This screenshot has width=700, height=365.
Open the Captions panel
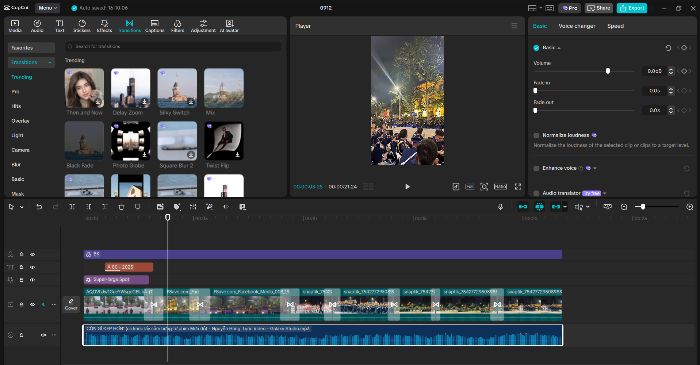click(x=155, y=26)
